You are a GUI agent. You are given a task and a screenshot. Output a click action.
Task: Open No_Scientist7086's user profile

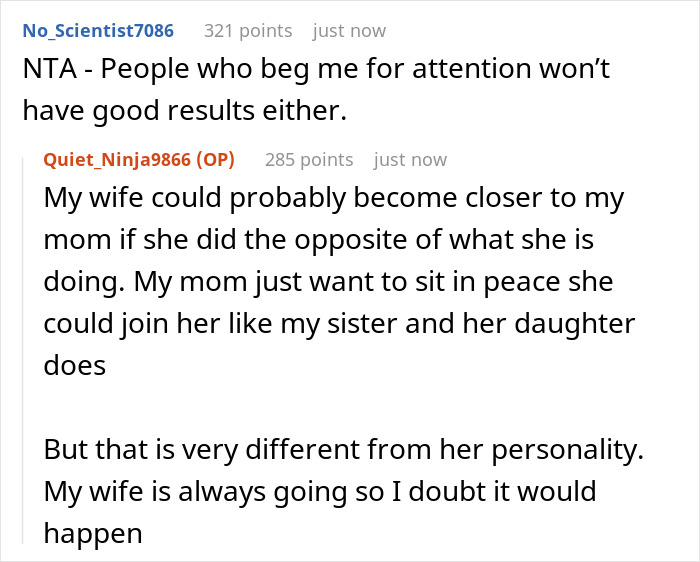(x=97, y=31)
